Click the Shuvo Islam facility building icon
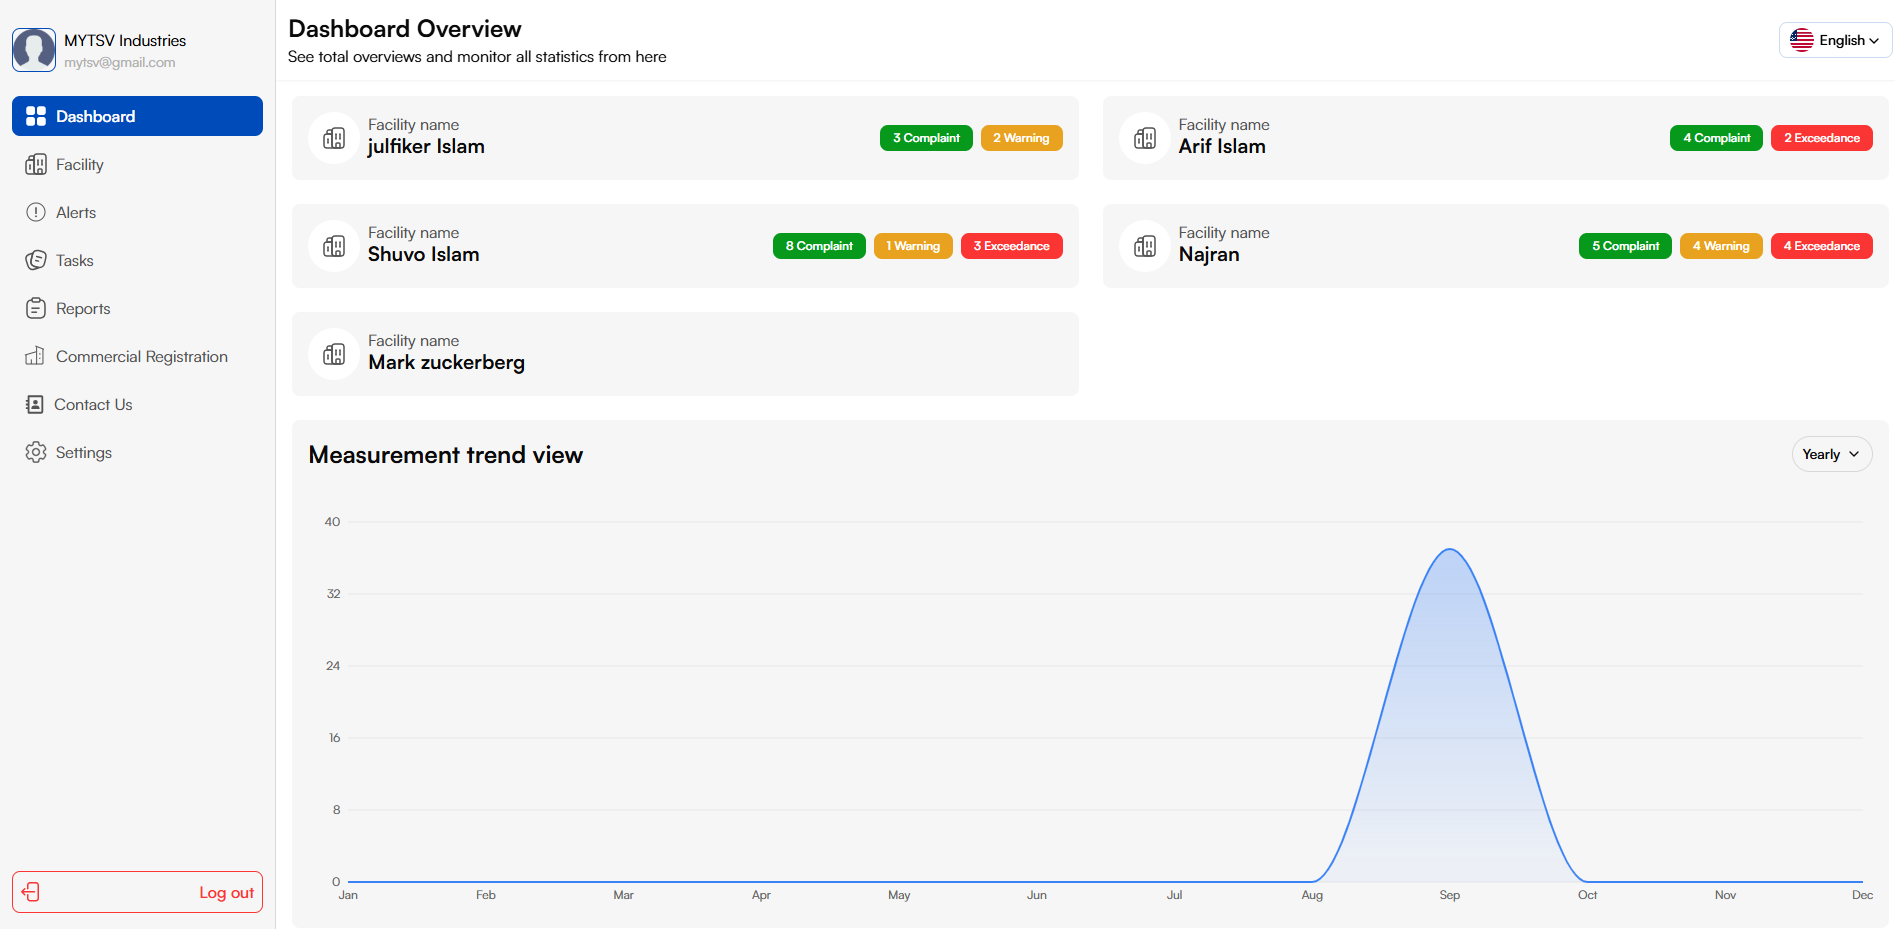1895x929 pixels. pos(334,246)
